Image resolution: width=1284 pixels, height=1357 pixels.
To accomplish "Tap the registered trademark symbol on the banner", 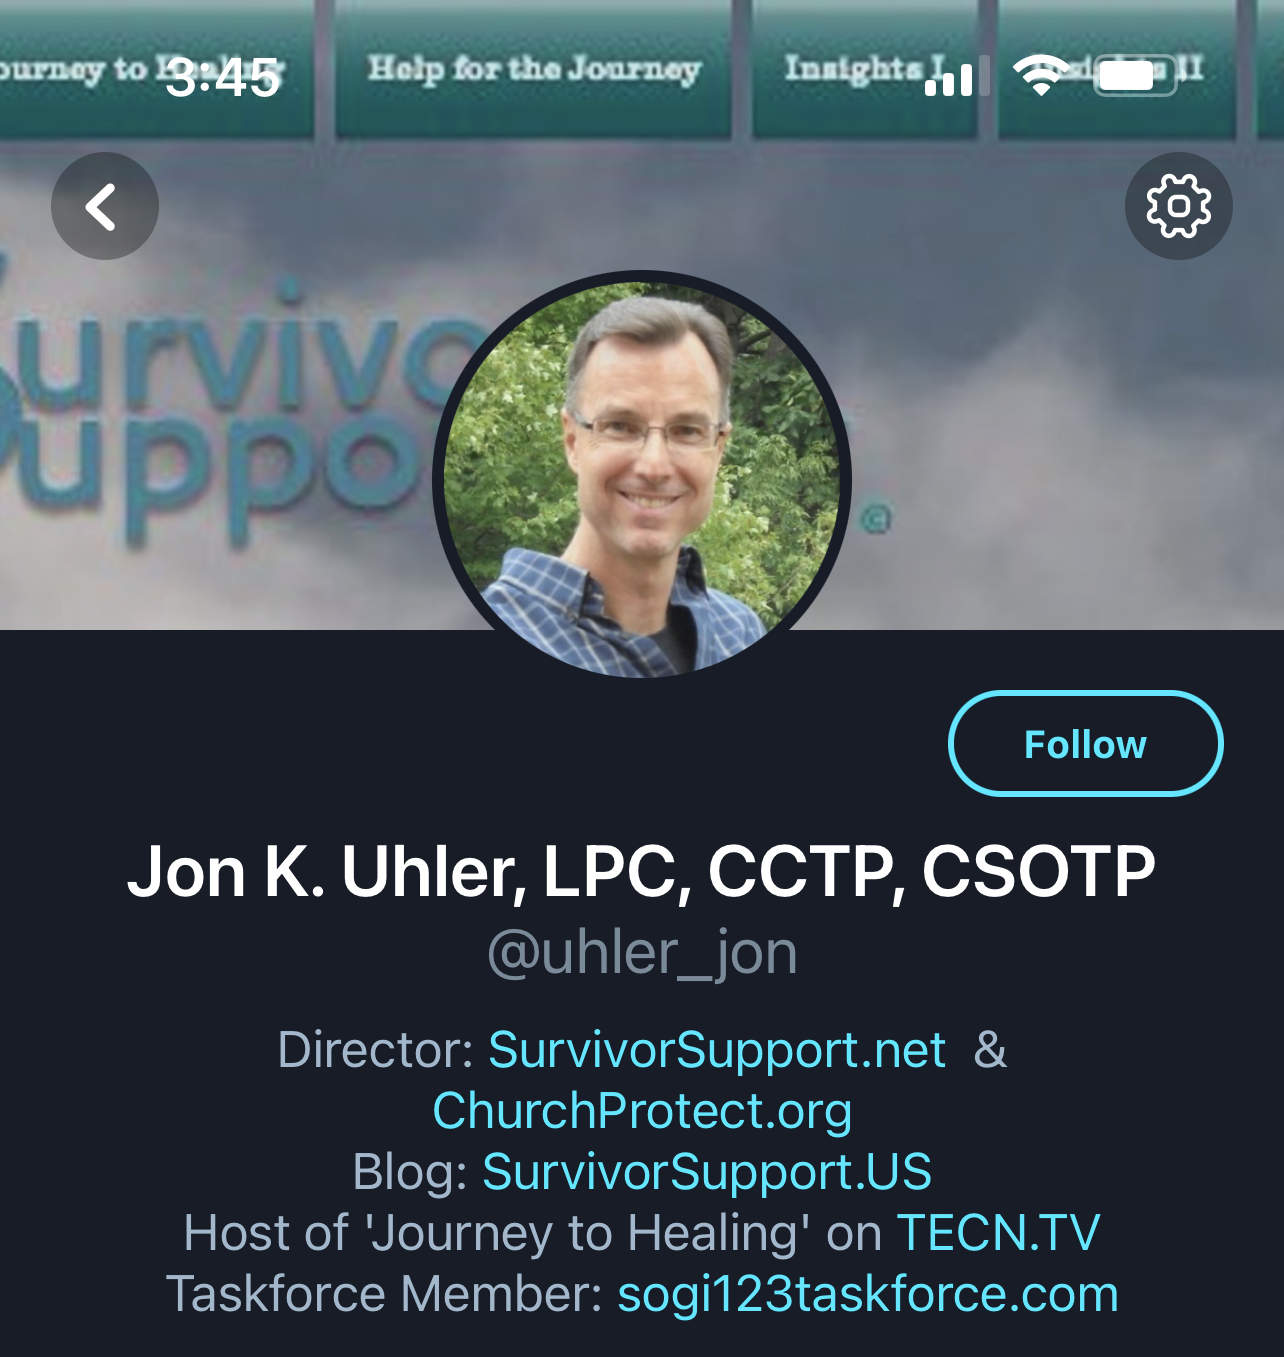I will pos(876,519).
